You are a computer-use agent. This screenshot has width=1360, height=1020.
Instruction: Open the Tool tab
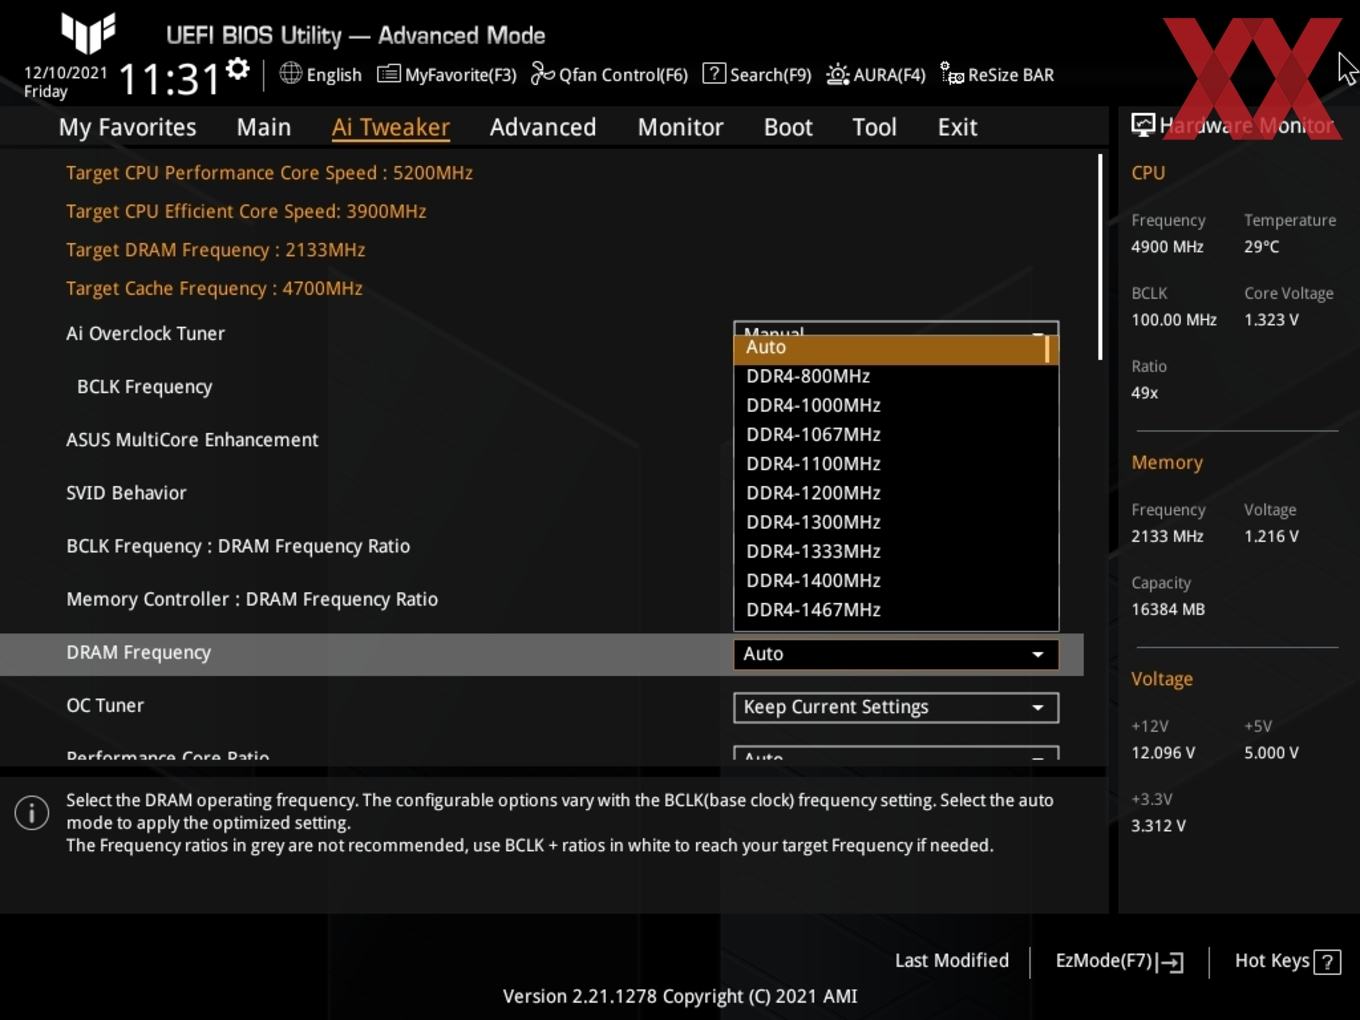pyautogui.click(x=875, y=127)
